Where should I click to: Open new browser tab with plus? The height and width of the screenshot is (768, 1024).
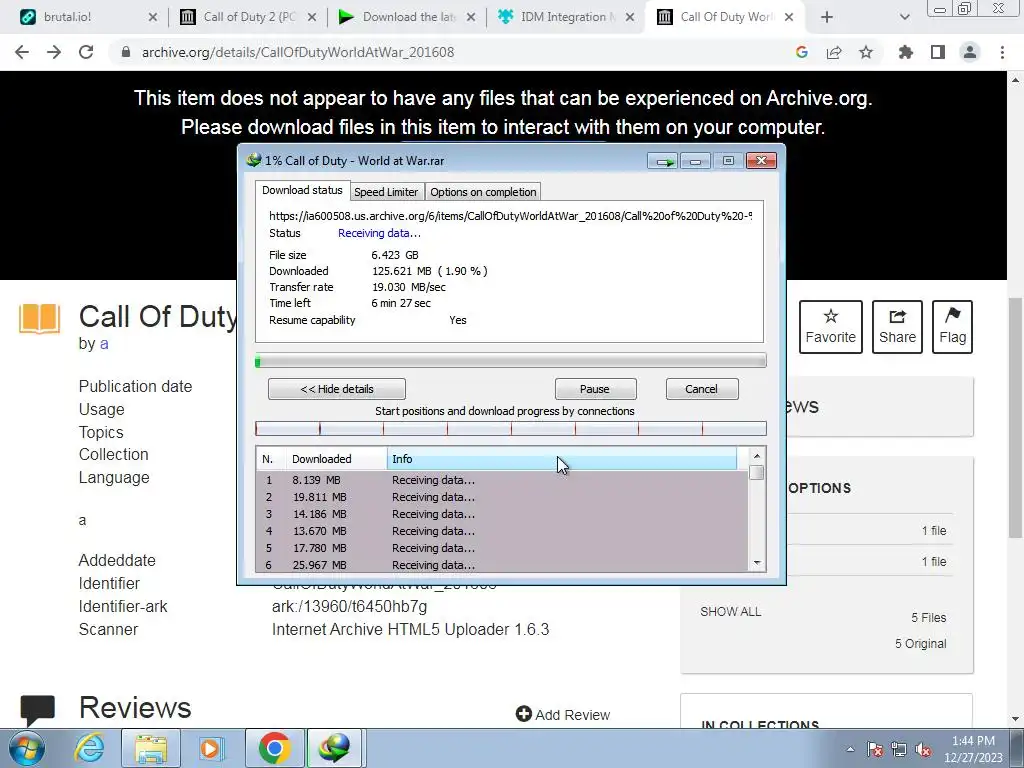(827, 17)
